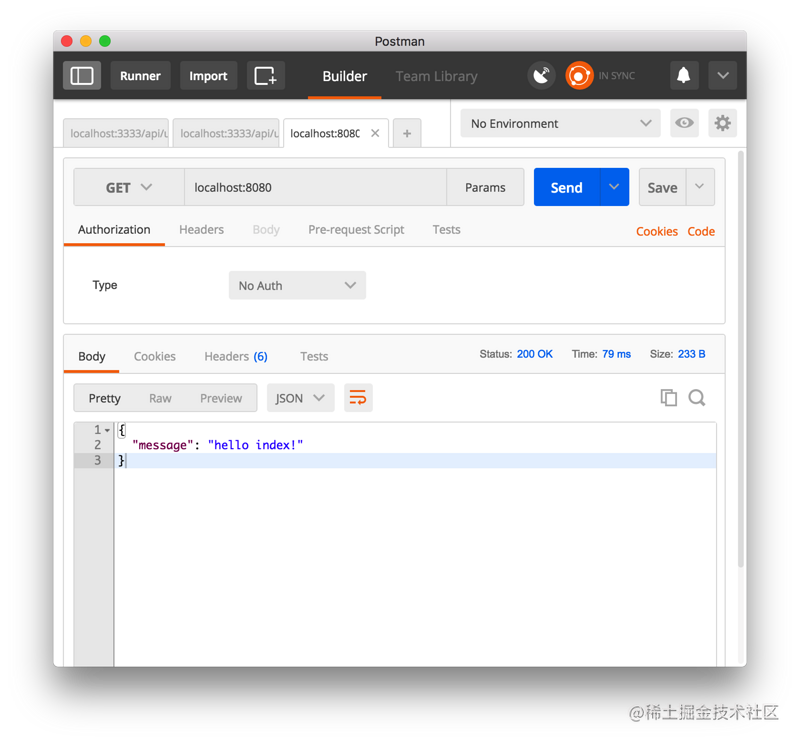The image size is (800, 743).
Task: Save the request
Action: point(662,187)
